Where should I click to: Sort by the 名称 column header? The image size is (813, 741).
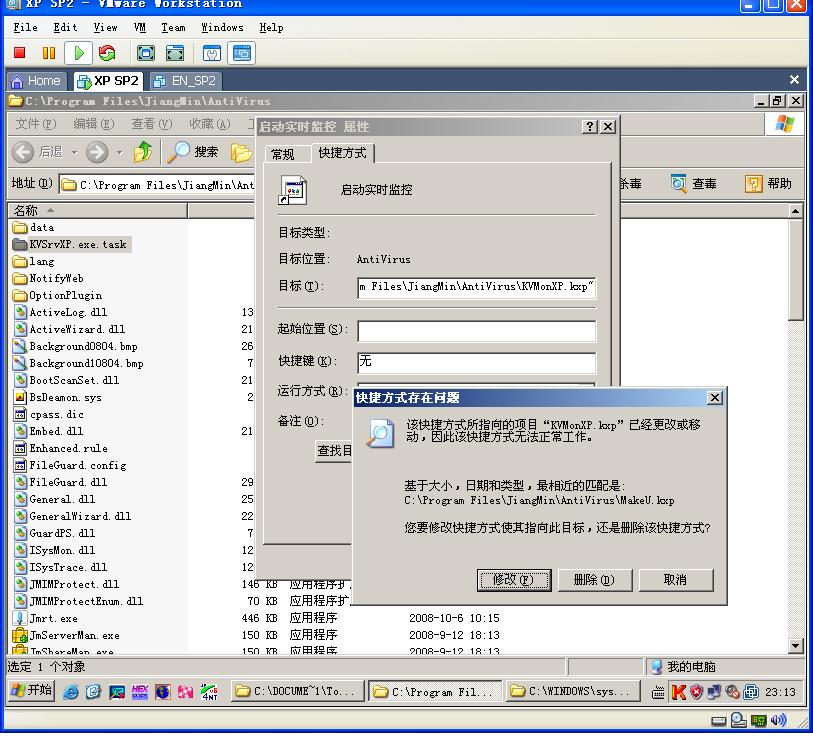(x=98, y=211)
